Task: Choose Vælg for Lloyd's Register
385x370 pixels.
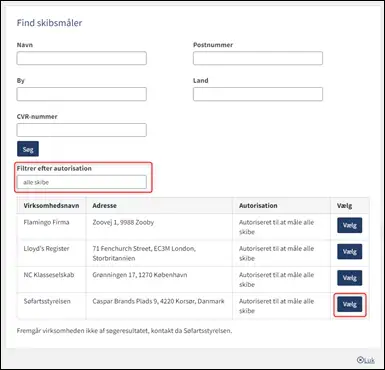Action: pos(350,252)
